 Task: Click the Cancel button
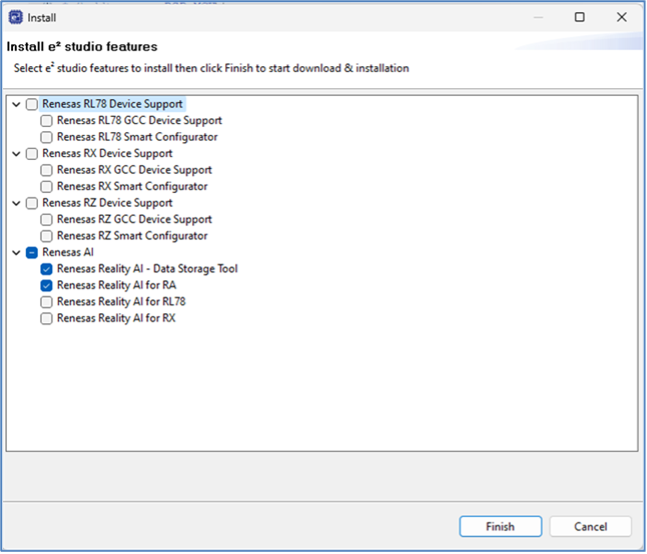click(x=590, y=527)
